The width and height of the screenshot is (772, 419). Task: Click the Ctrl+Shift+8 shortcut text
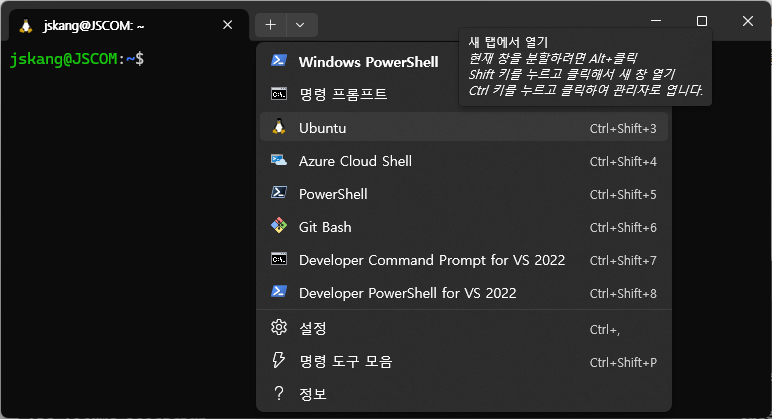tap(623, 293)
